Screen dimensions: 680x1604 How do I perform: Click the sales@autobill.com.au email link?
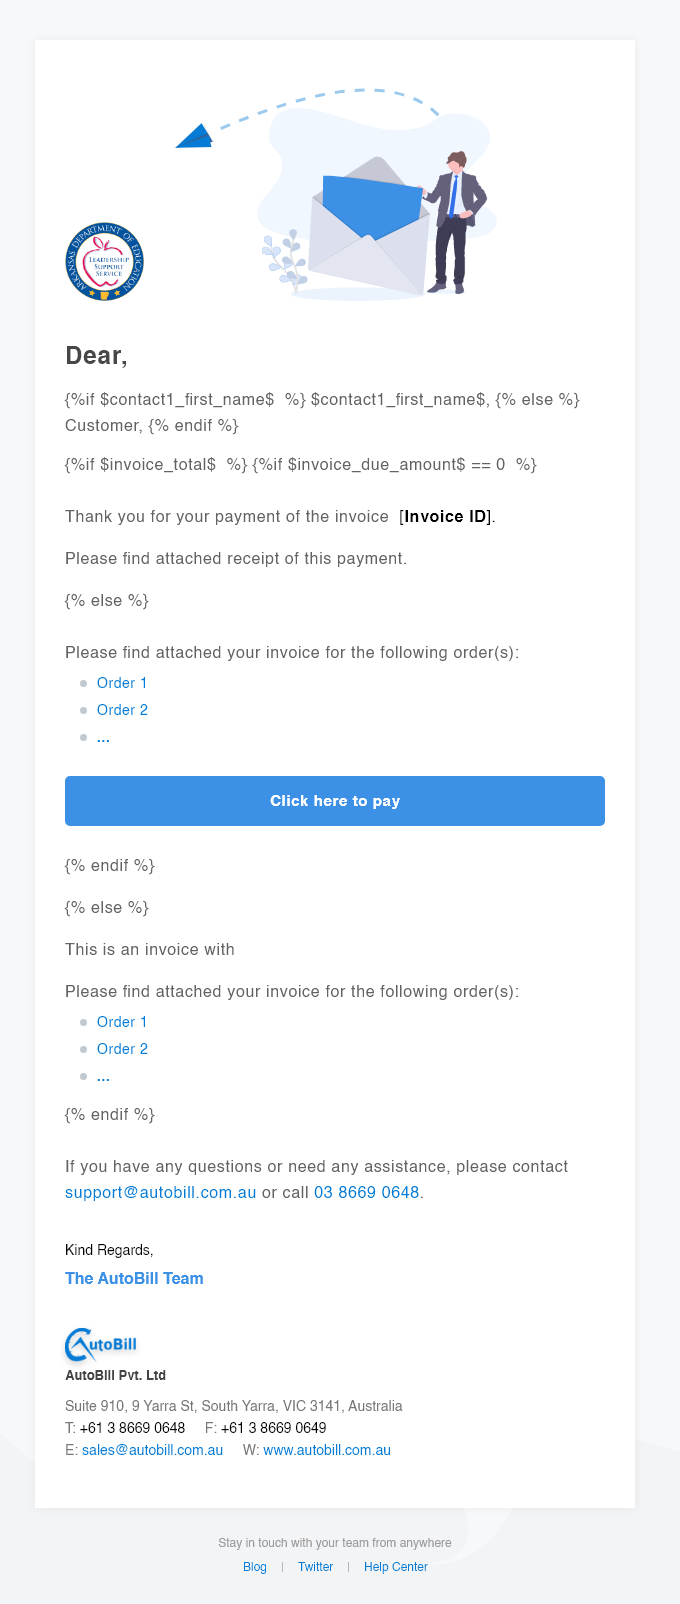click(x=152, y=1450)
